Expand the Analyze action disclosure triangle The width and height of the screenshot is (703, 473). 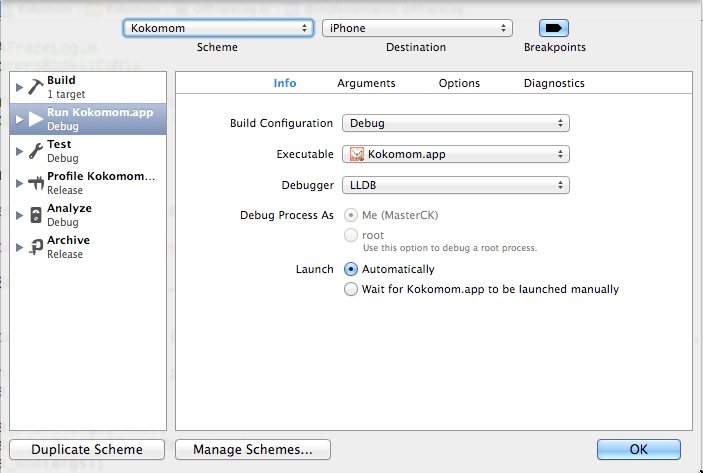19,215
